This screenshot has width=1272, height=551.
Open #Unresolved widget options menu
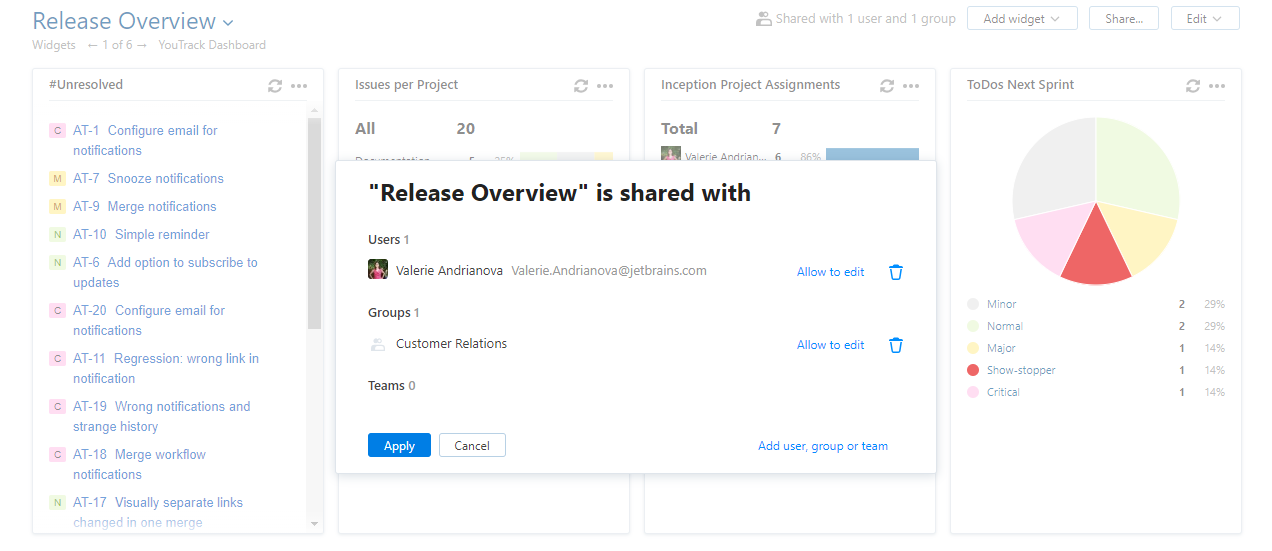tap(299, 86)
